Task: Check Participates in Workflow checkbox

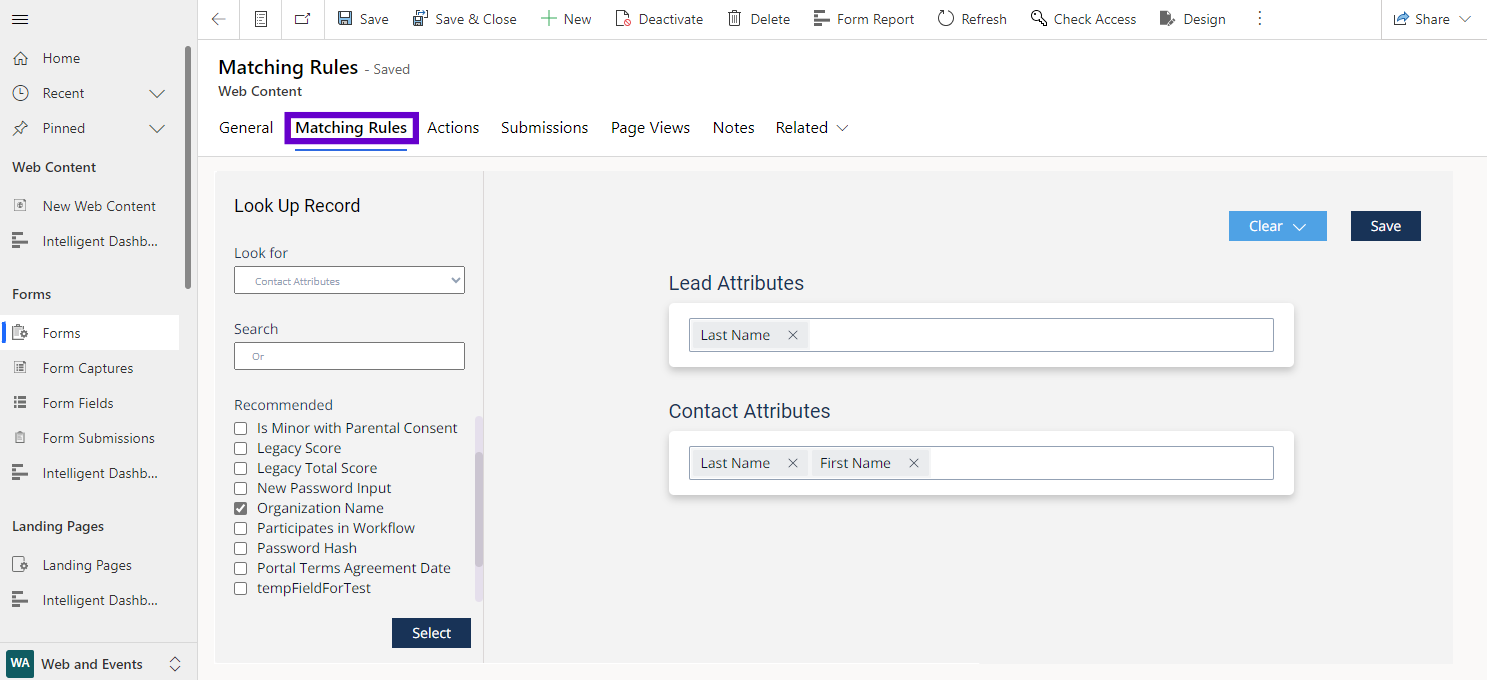Action: click(x=240, y=528)
